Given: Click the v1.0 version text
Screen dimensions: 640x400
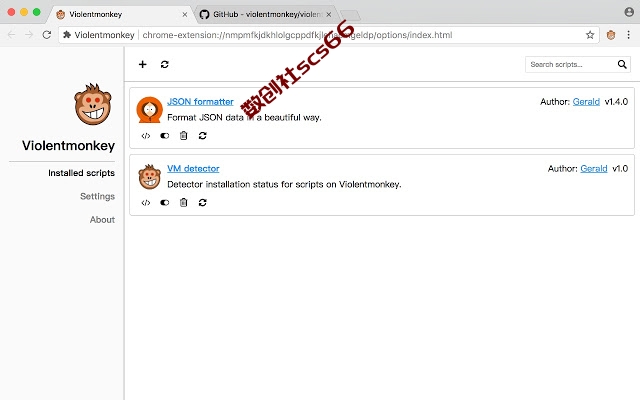Looking at the screenshot, I should pyautogui.click(x=620, y=169).
